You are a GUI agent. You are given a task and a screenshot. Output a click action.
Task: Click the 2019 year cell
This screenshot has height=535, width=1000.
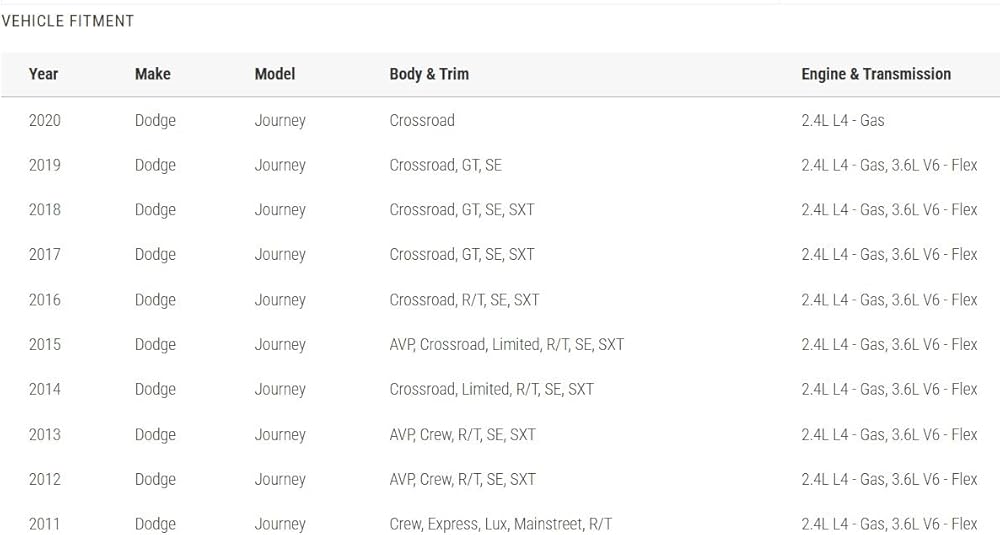44,165
